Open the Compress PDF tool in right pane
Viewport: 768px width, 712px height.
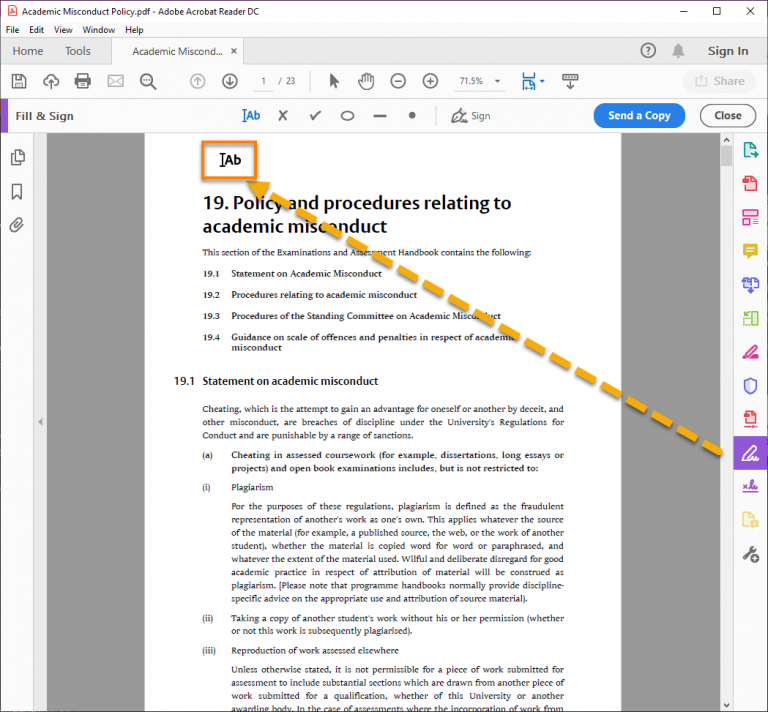point(750,419)
